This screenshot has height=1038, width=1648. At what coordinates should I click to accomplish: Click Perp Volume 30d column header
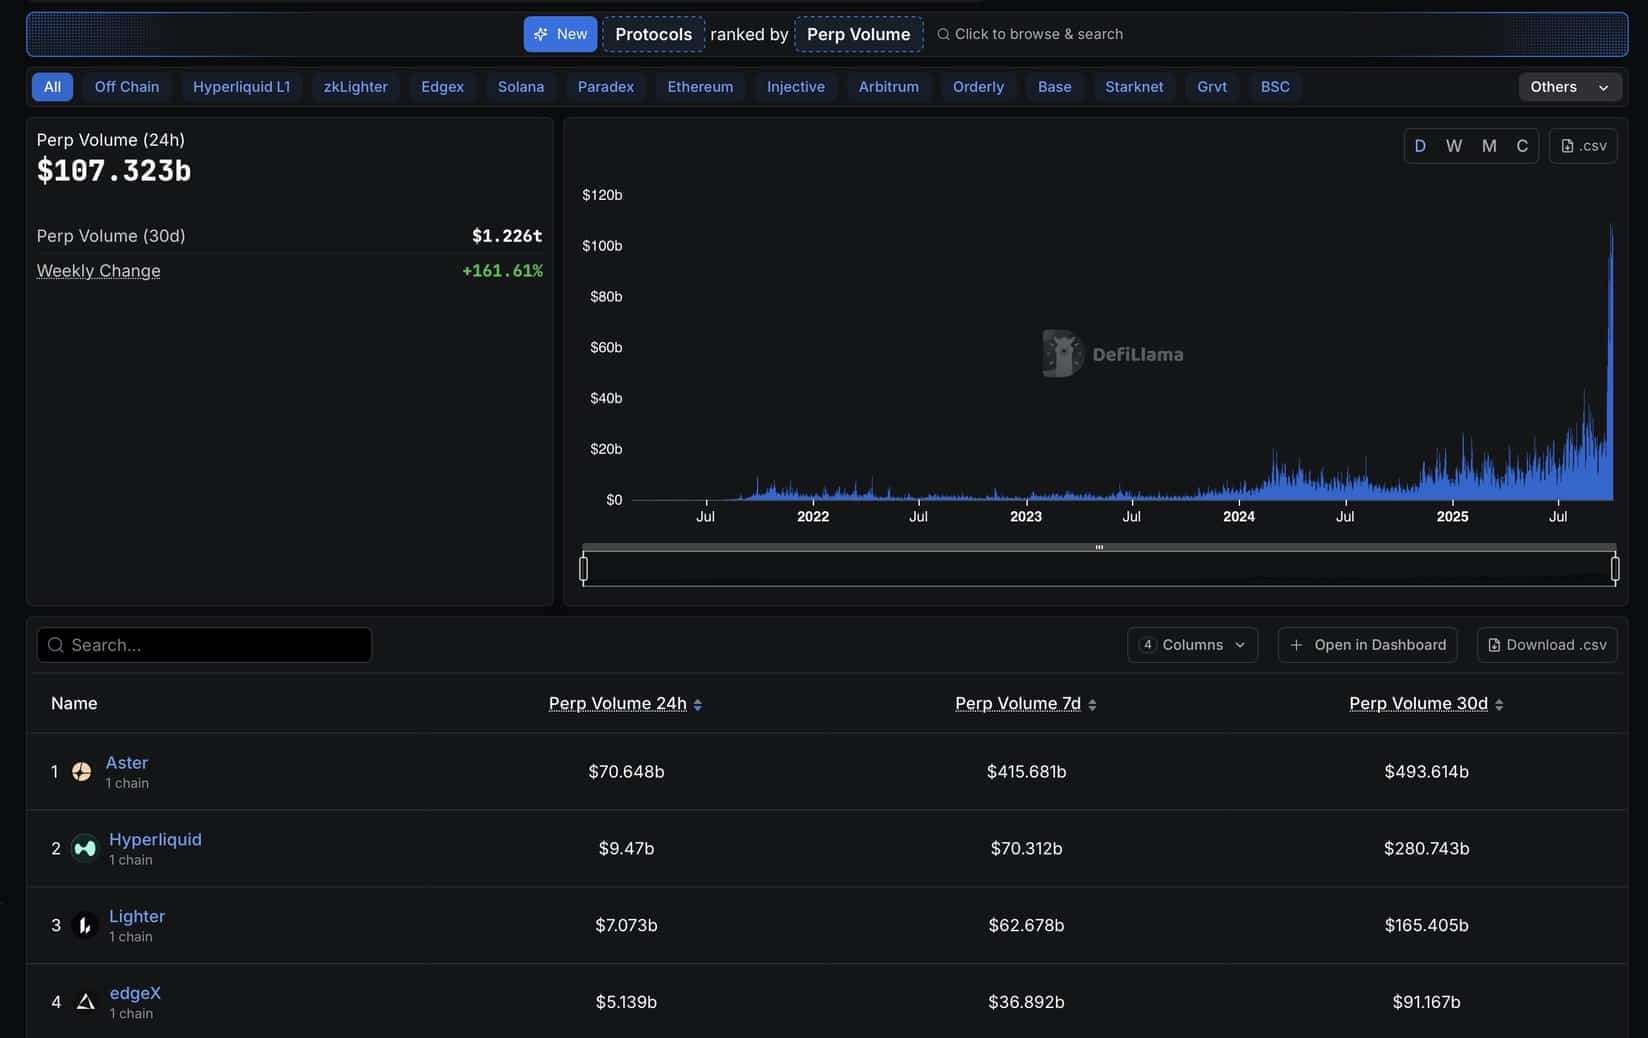pyautogui.click(x=1419, y=704)
